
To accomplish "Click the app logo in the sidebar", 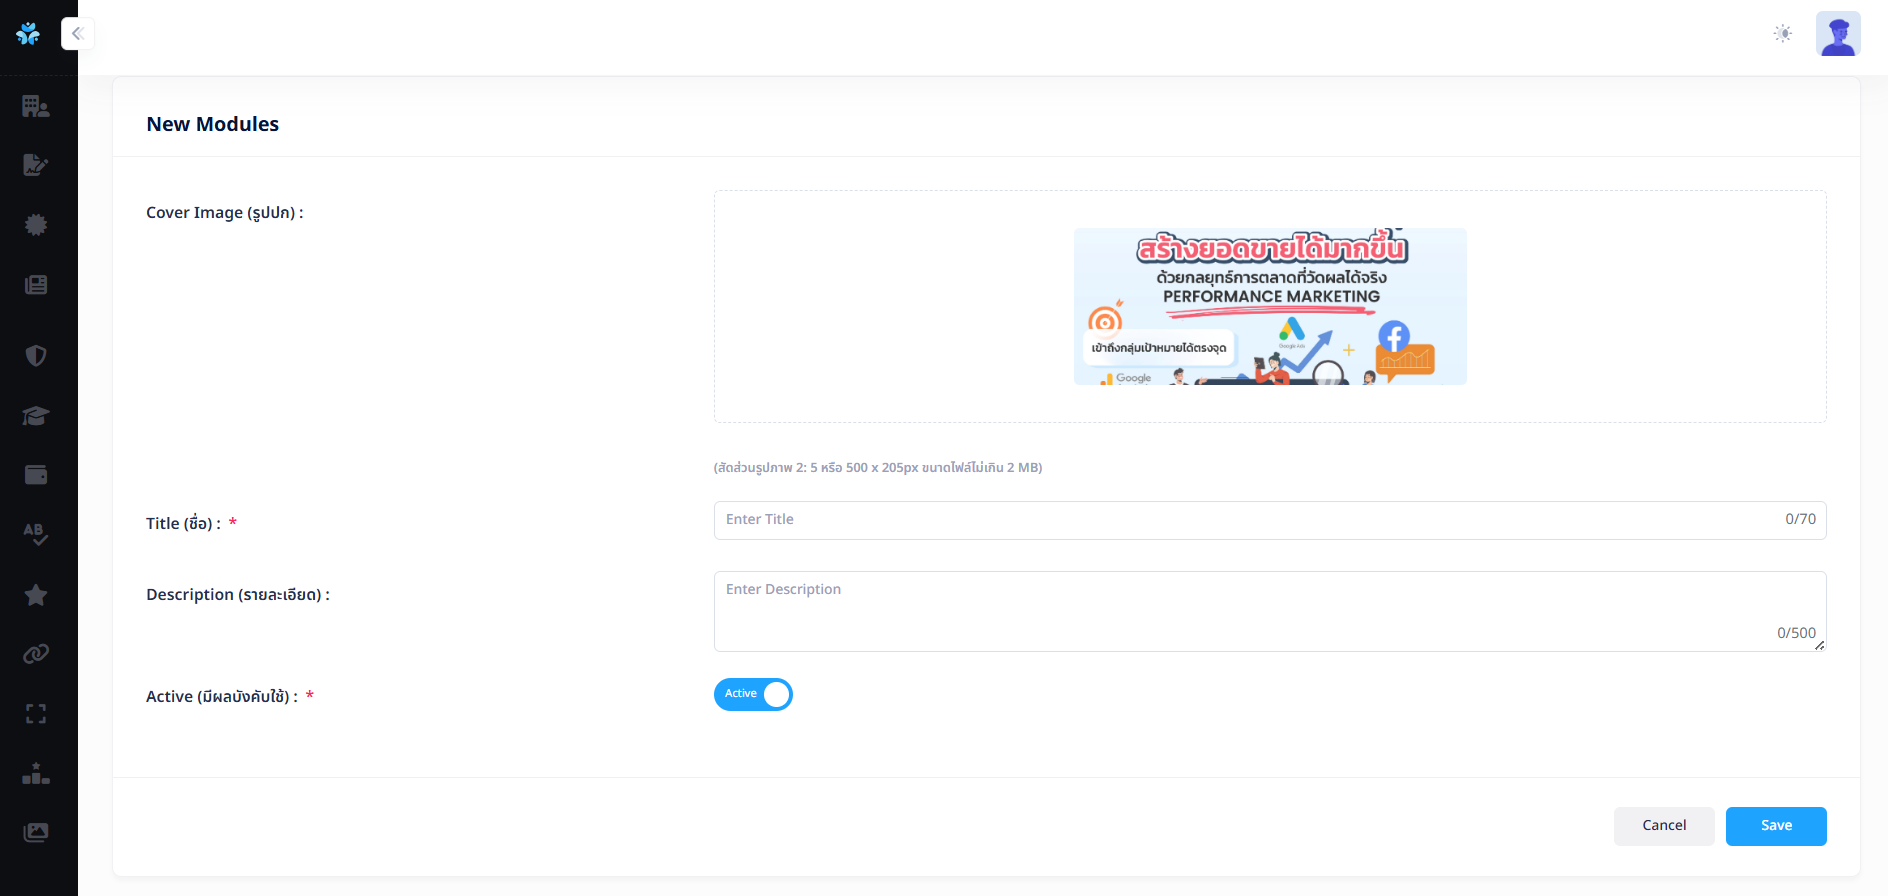I will 28,34.
